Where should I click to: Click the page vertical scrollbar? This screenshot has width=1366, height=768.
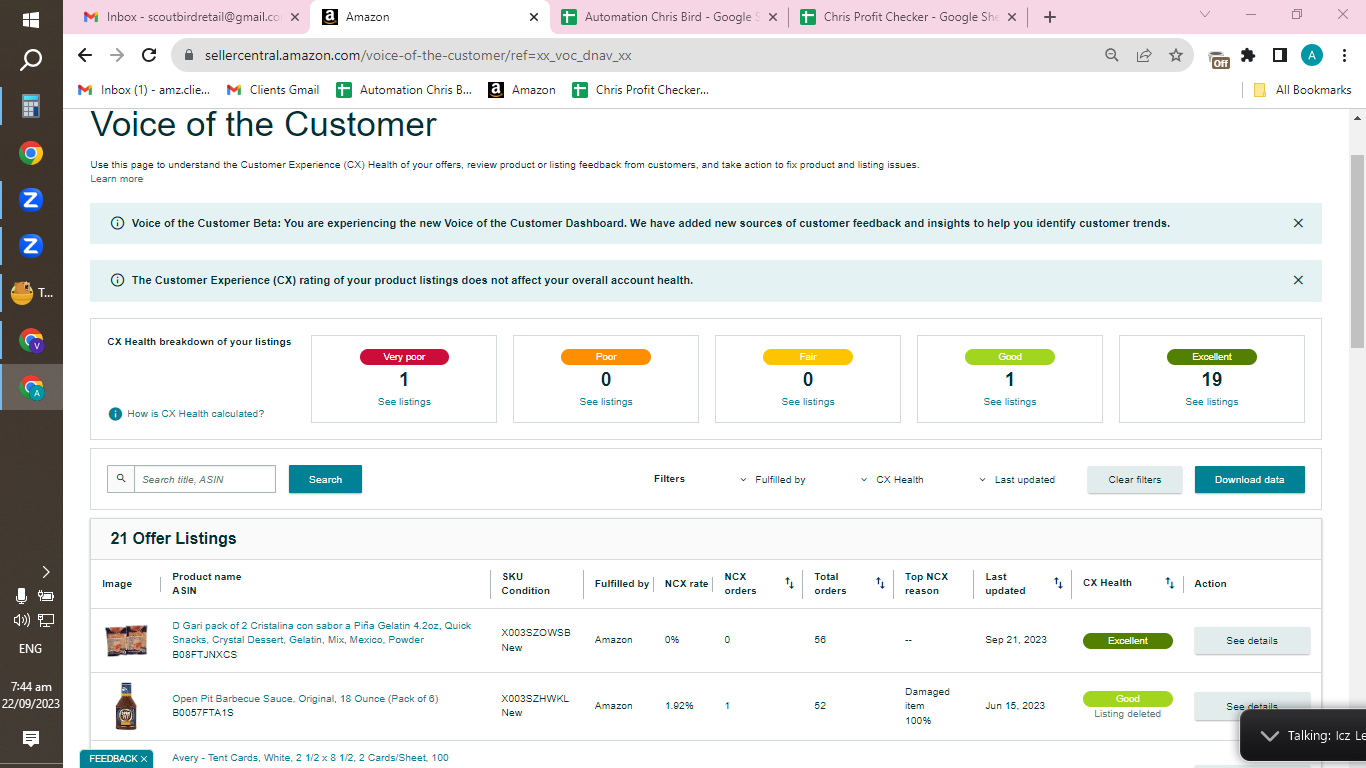pyautogui.click(x=1357, y=250)
